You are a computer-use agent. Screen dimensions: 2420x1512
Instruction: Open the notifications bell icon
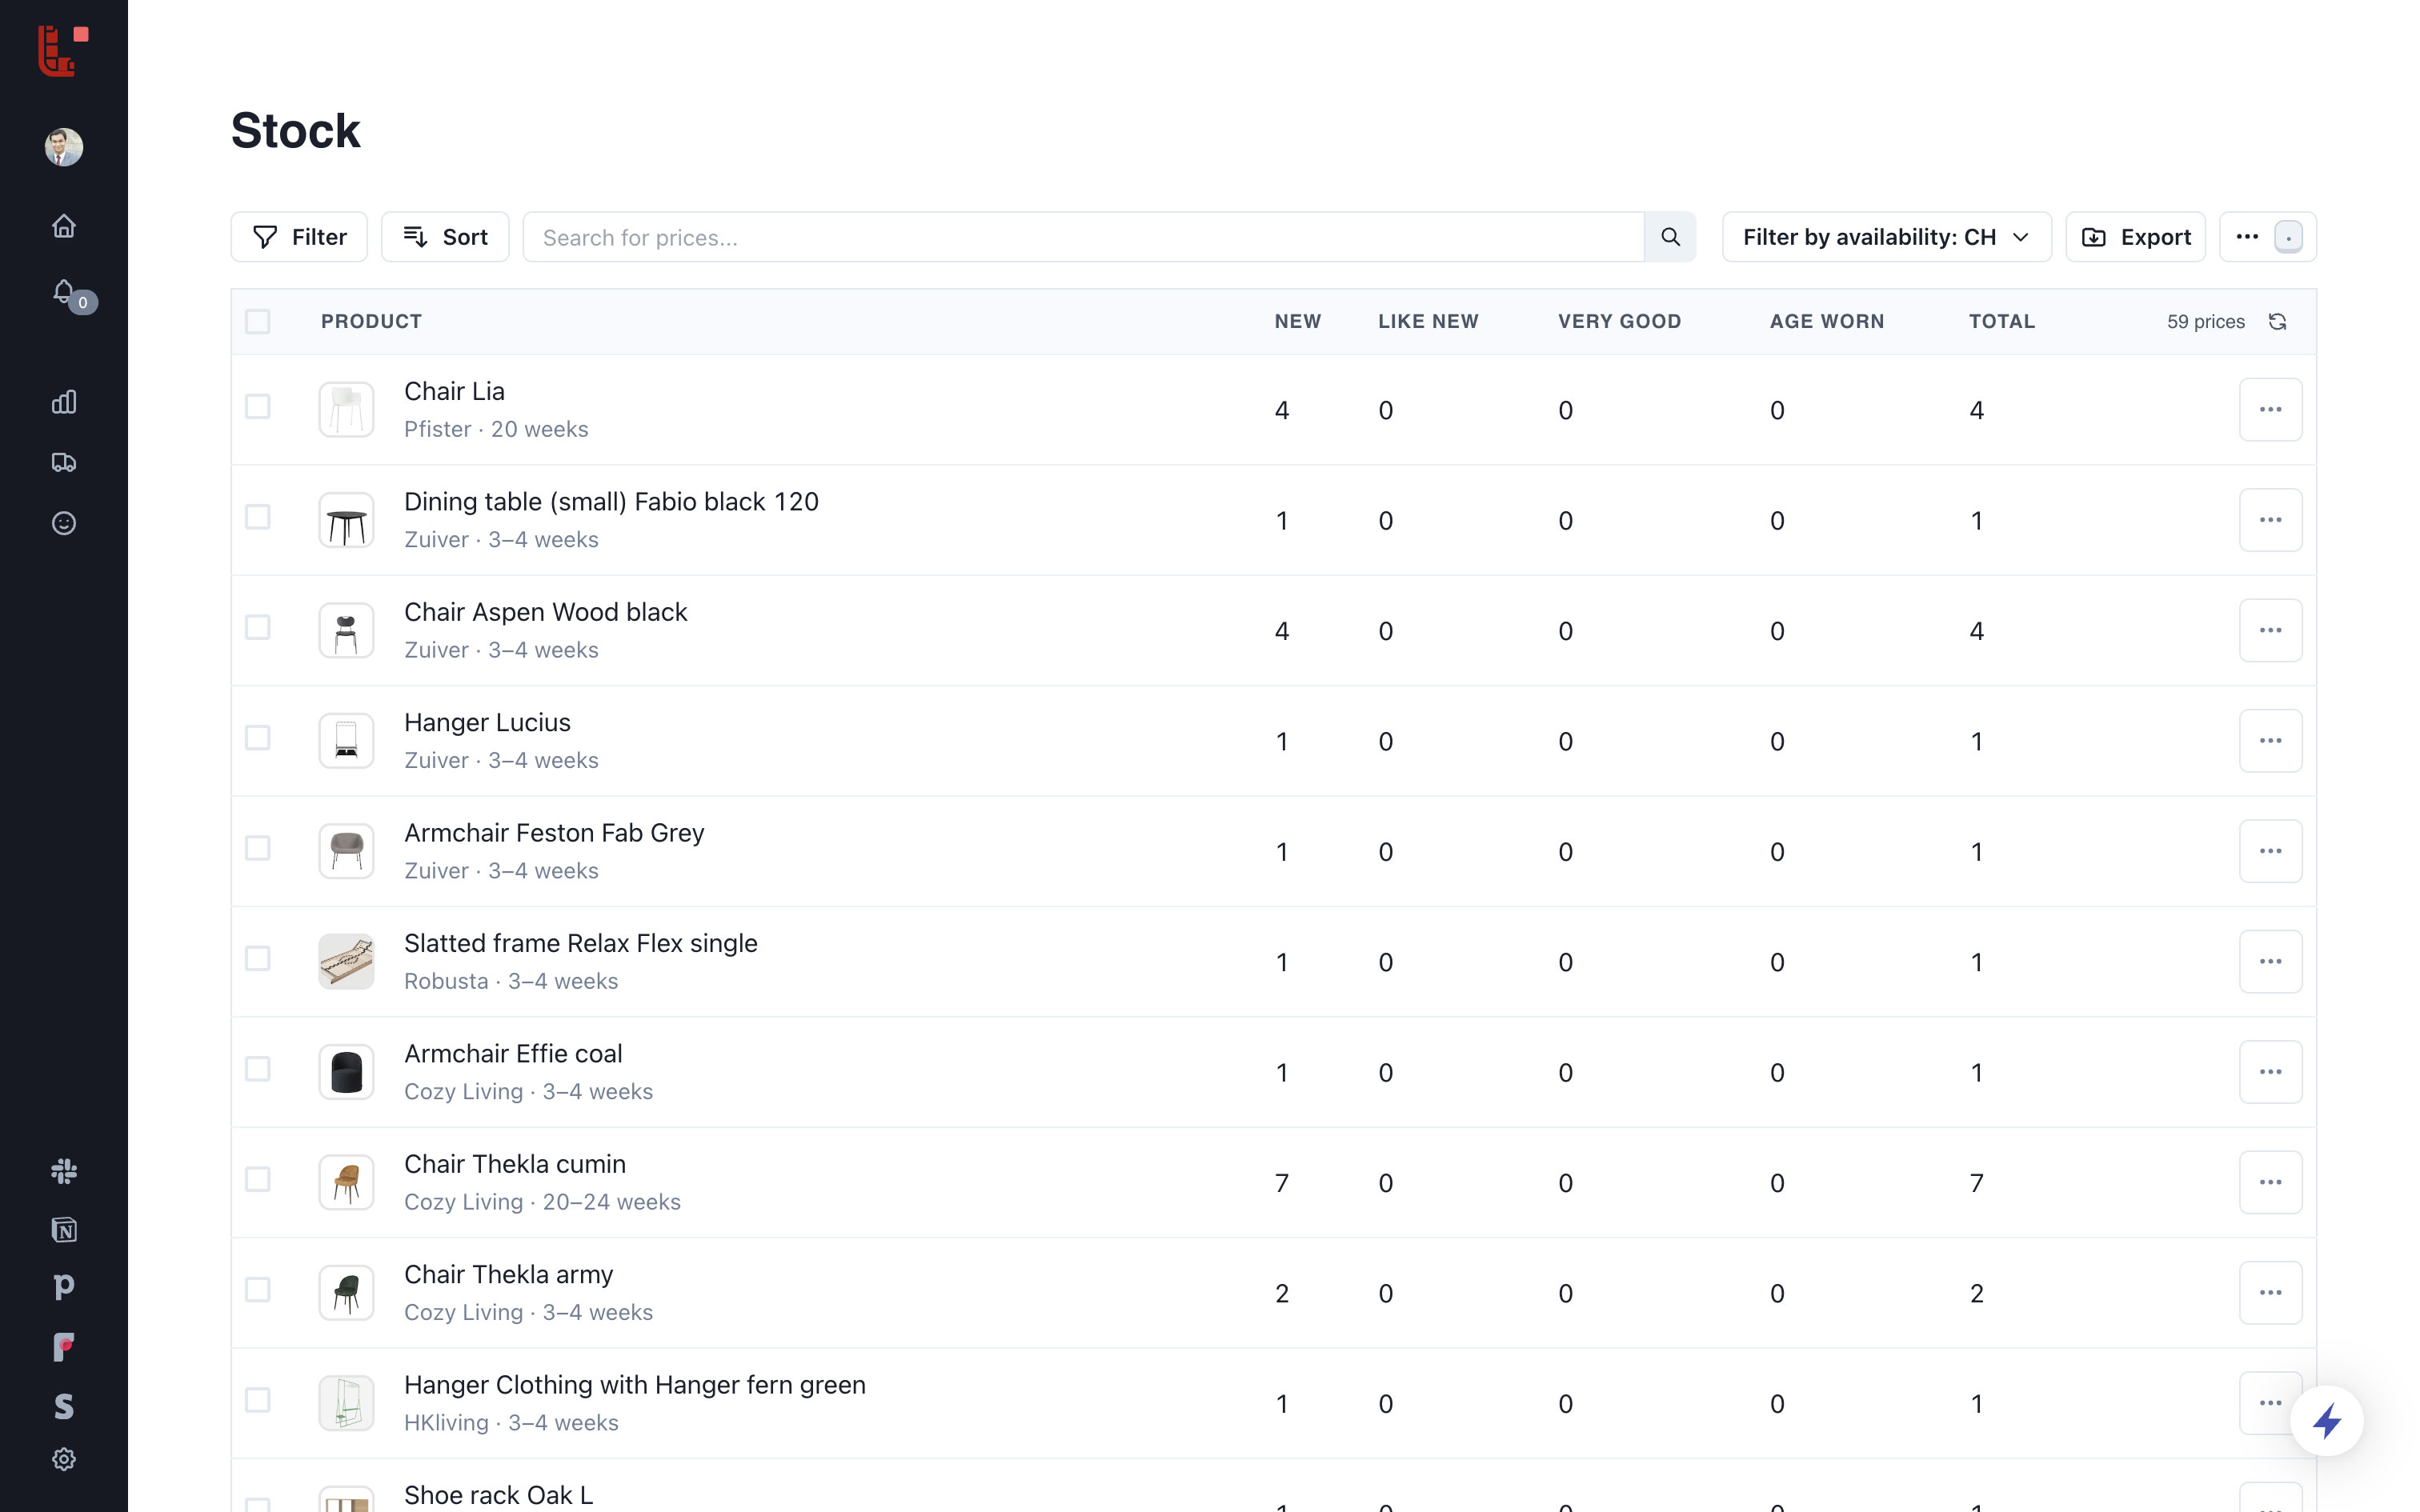tap(64, 292)
